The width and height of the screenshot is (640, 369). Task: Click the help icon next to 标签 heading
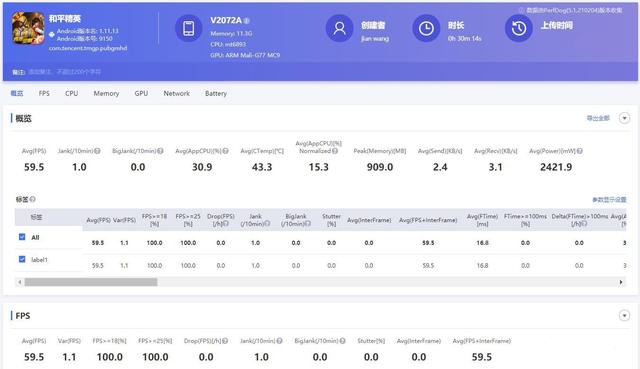33,199
